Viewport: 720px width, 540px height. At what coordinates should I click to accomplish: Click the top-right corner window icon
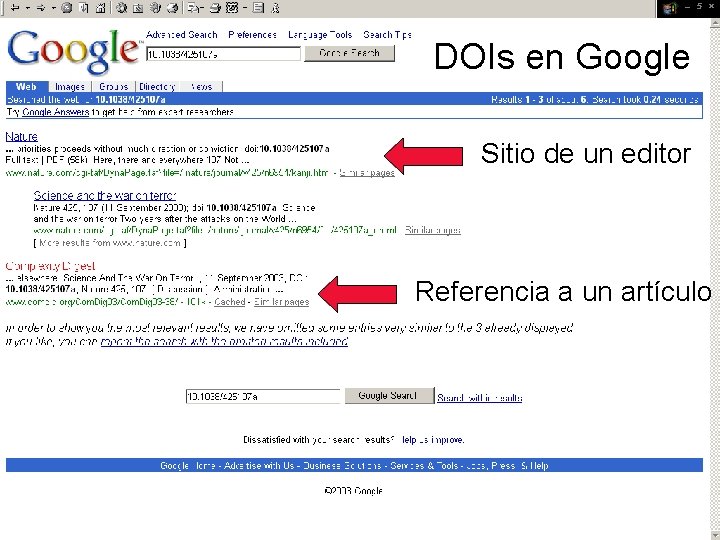tap(669, 8)
